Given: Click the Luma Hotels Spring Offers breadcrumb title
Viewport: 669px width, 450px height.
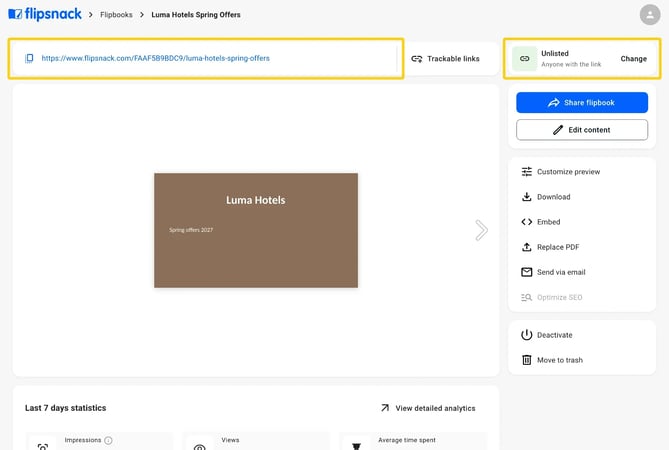Looking at the screenshot, I should tap(196, 15).
